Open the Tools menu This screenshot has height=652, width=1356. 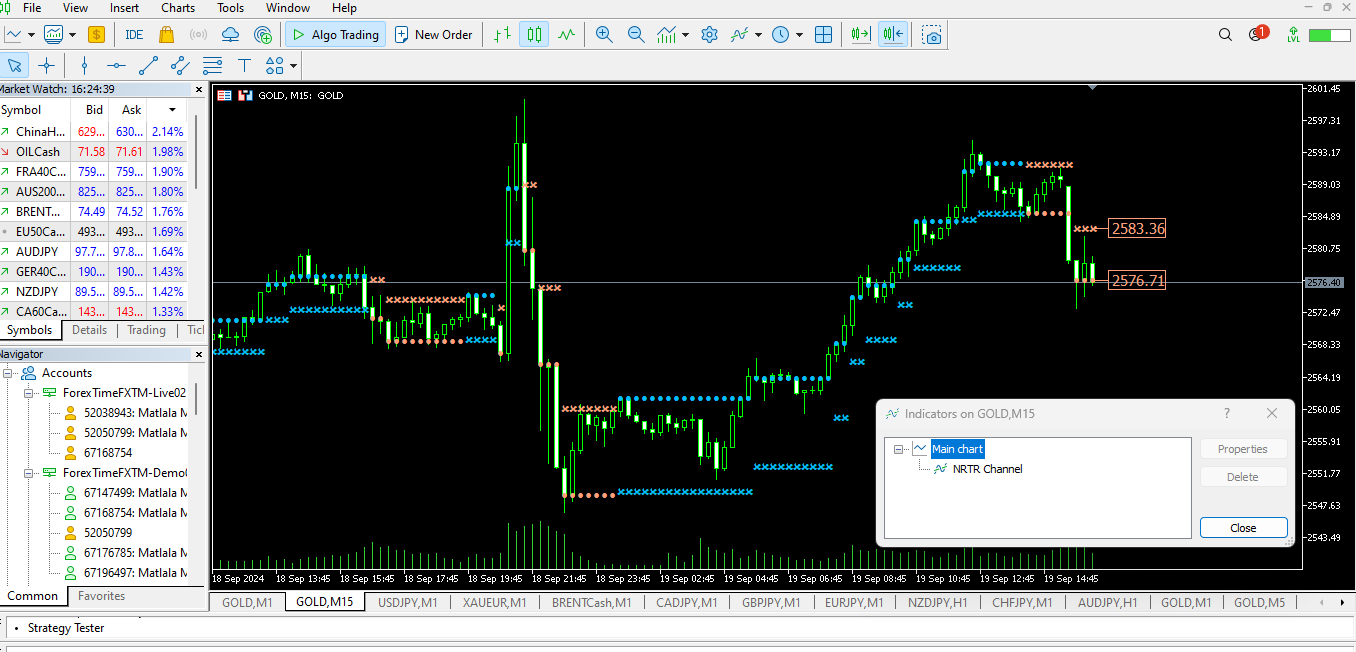coord(231,8)
